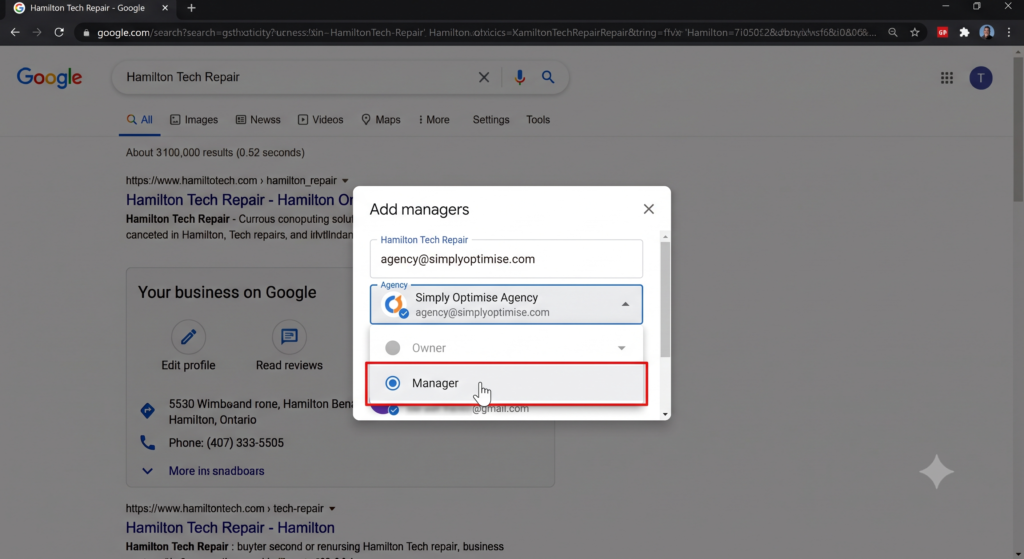This screenshot has height=559, width=1024.
Task: Expand the More section chevron in business panel
Action: tap(148, 471)
